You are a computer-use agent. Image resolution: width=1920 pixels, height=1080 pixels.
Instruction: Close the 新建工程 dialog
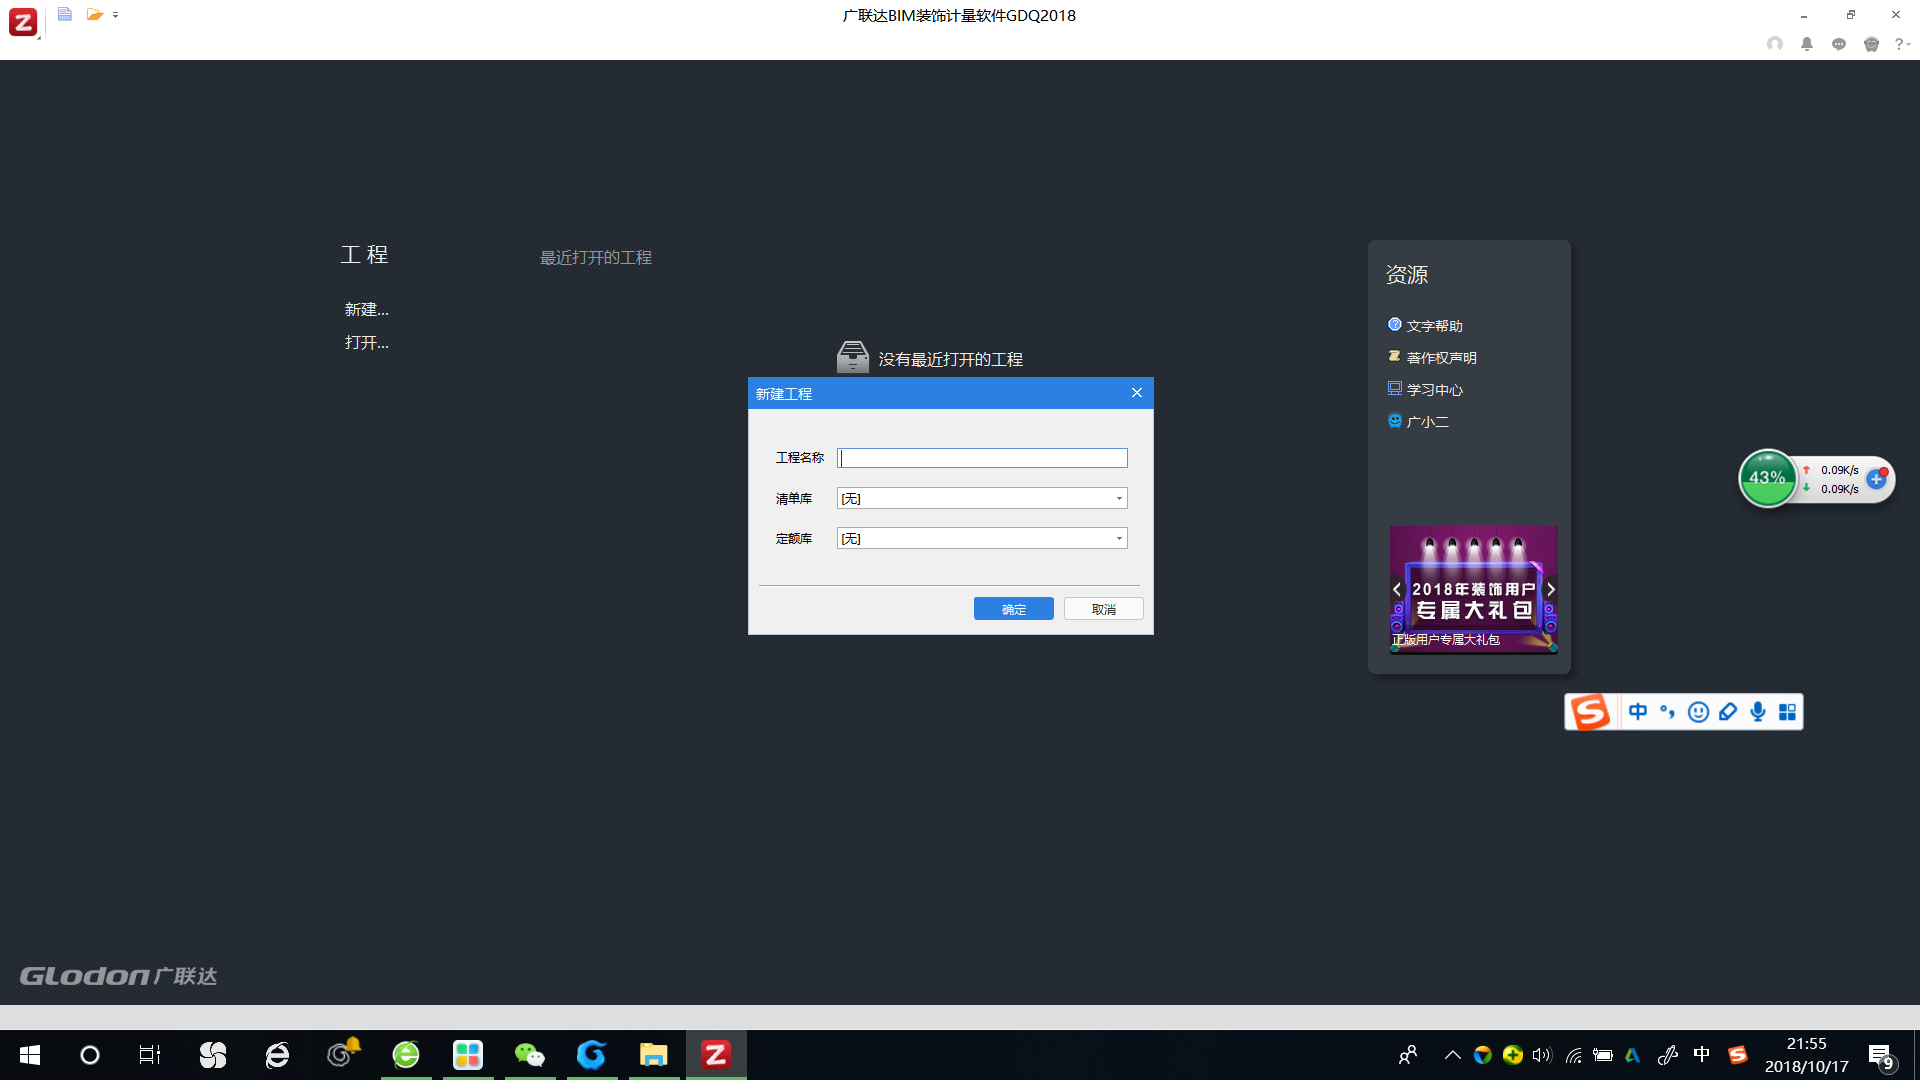coord(1137,393)
